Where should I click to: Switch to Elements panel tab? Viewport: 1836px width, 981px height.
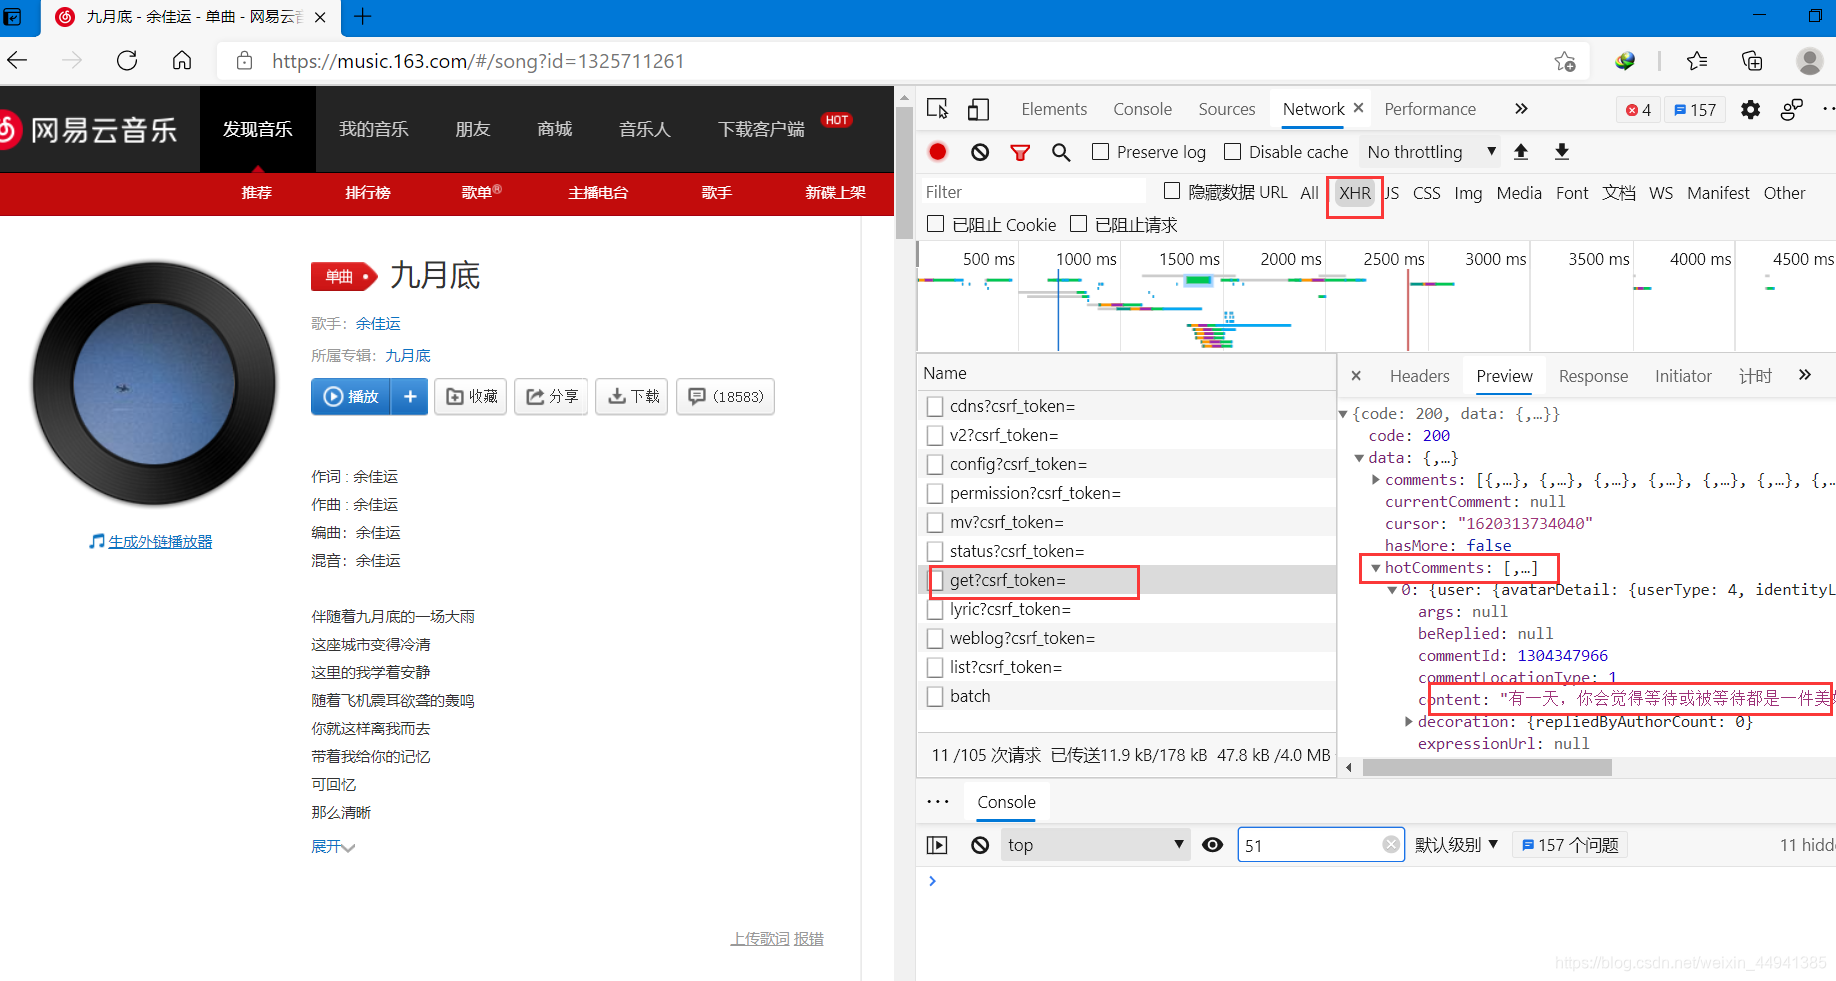(1054, 109)
